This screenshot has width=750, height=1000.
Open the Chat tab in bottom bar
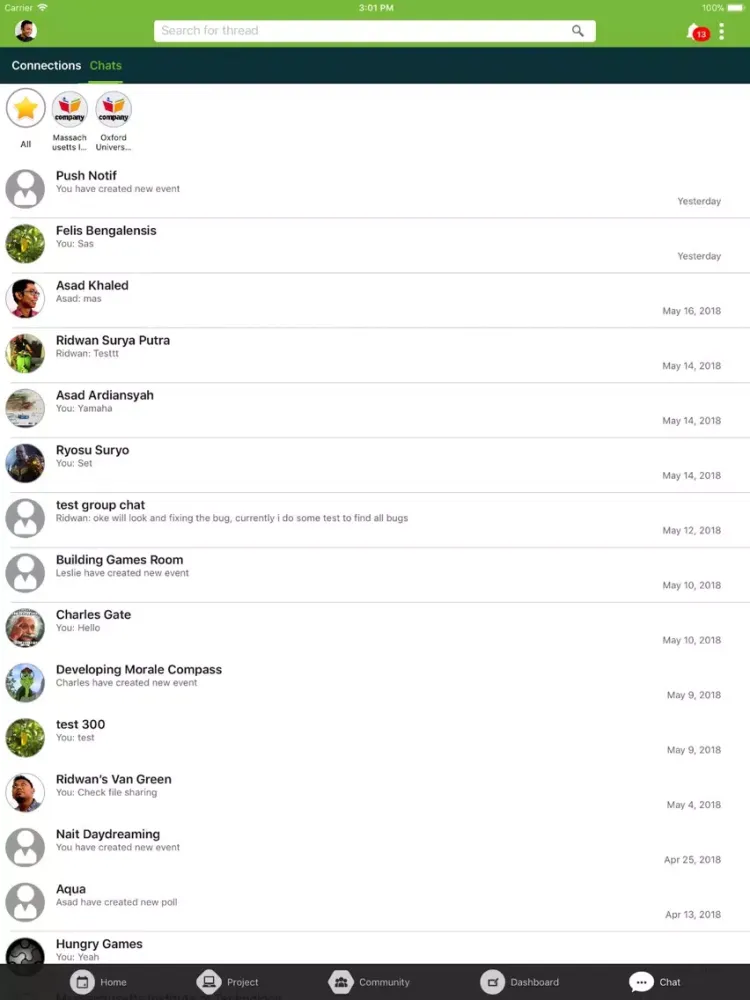[x=656, y=982]
